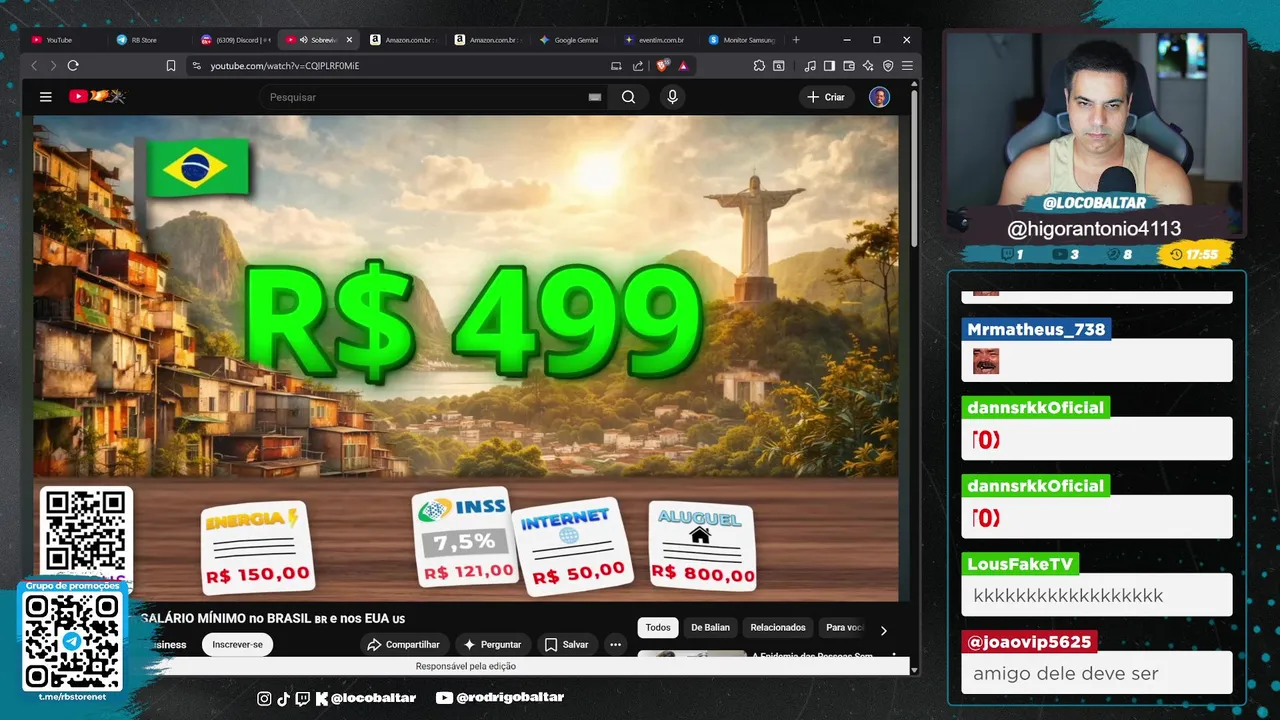
Task: Switch to the Monitor Samsung tab
Action: 742,40
